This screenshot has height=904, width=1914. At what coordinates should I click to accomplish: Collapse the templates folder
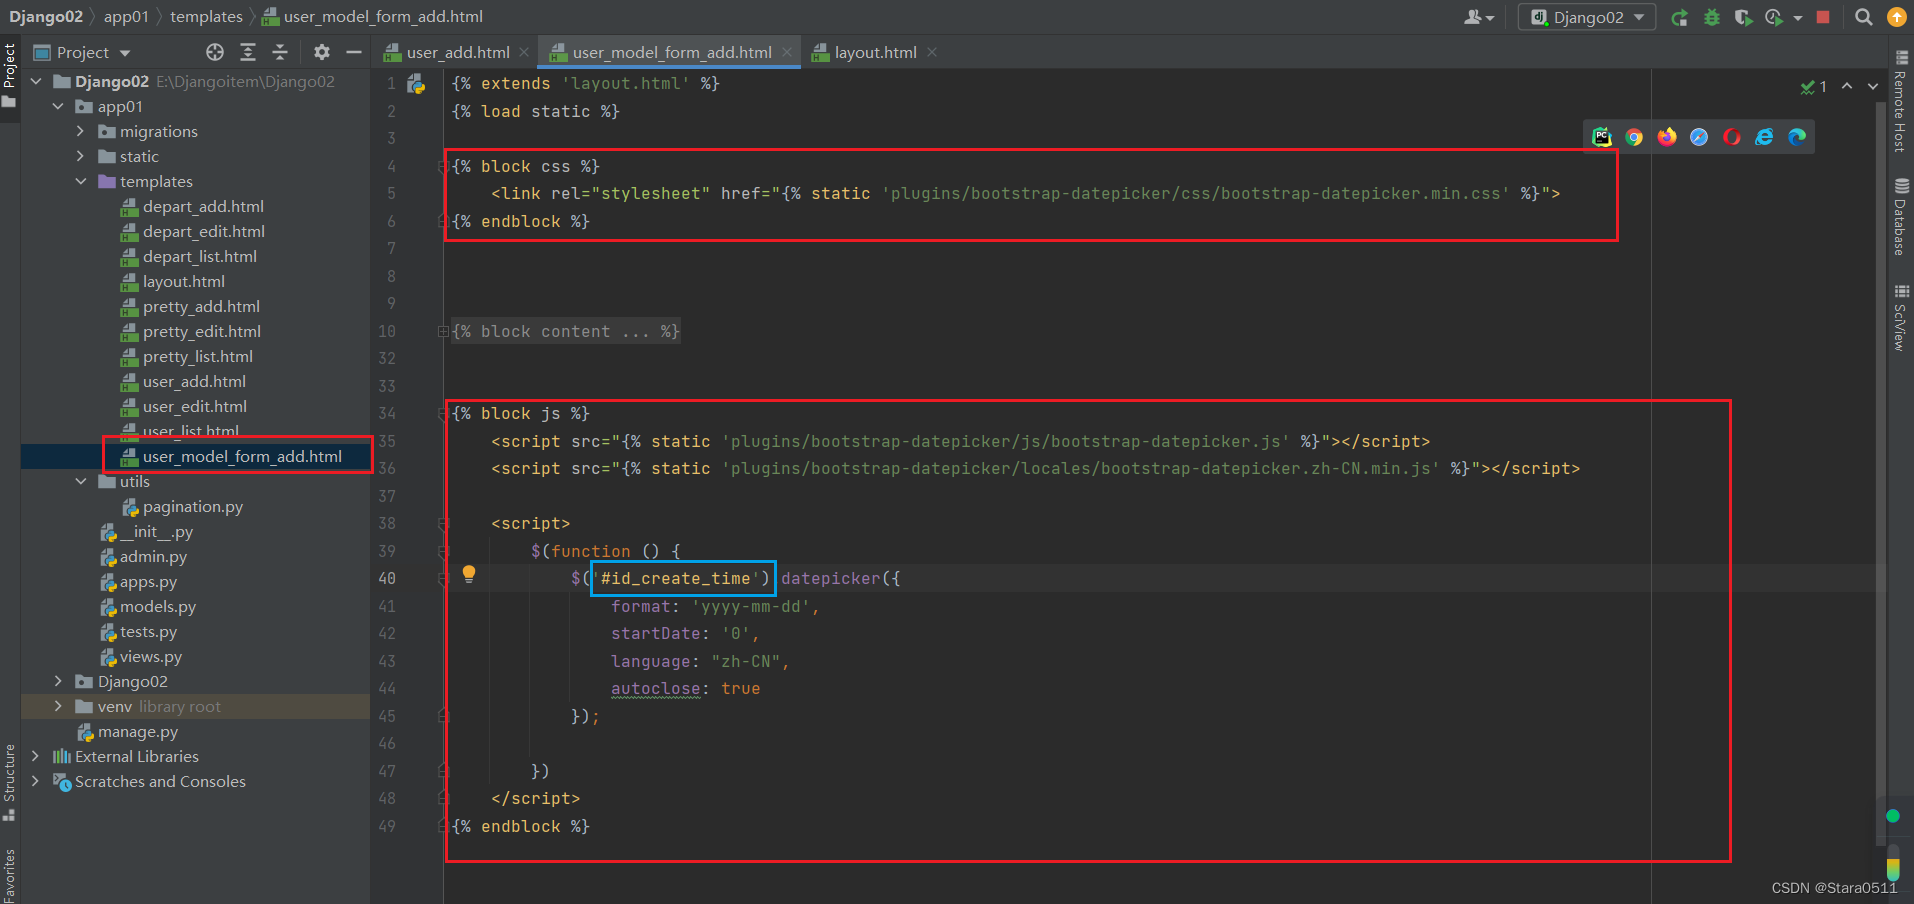(x=81, y=181)
